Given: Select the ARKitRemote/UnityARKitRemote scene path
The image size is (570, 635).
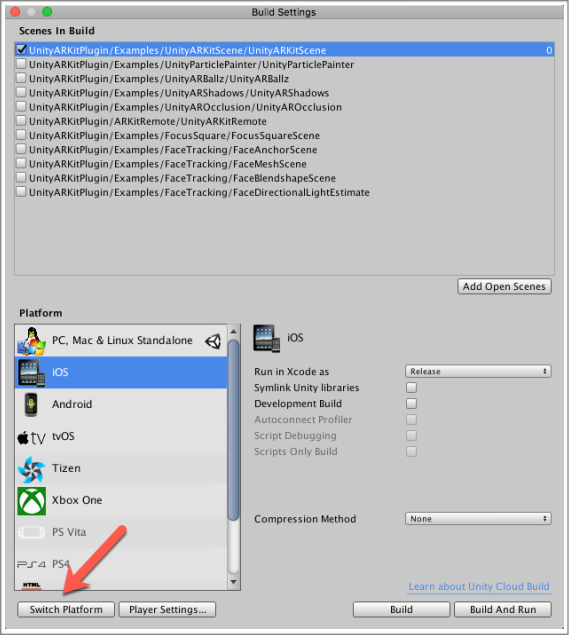Looking at the screenshot, I should [147, 121].
